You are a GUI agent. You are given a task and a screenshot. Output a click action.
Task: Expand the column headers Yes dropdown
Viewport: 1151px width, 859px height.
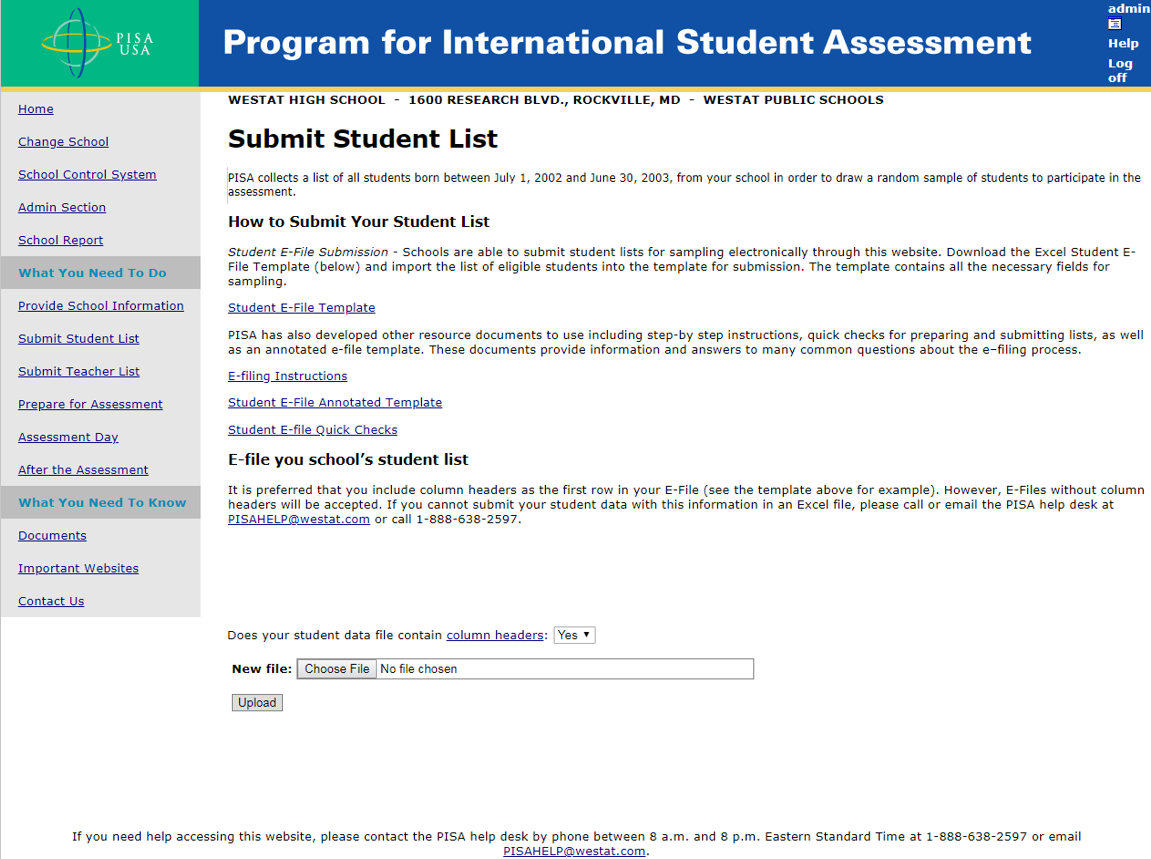pos(574,635)
